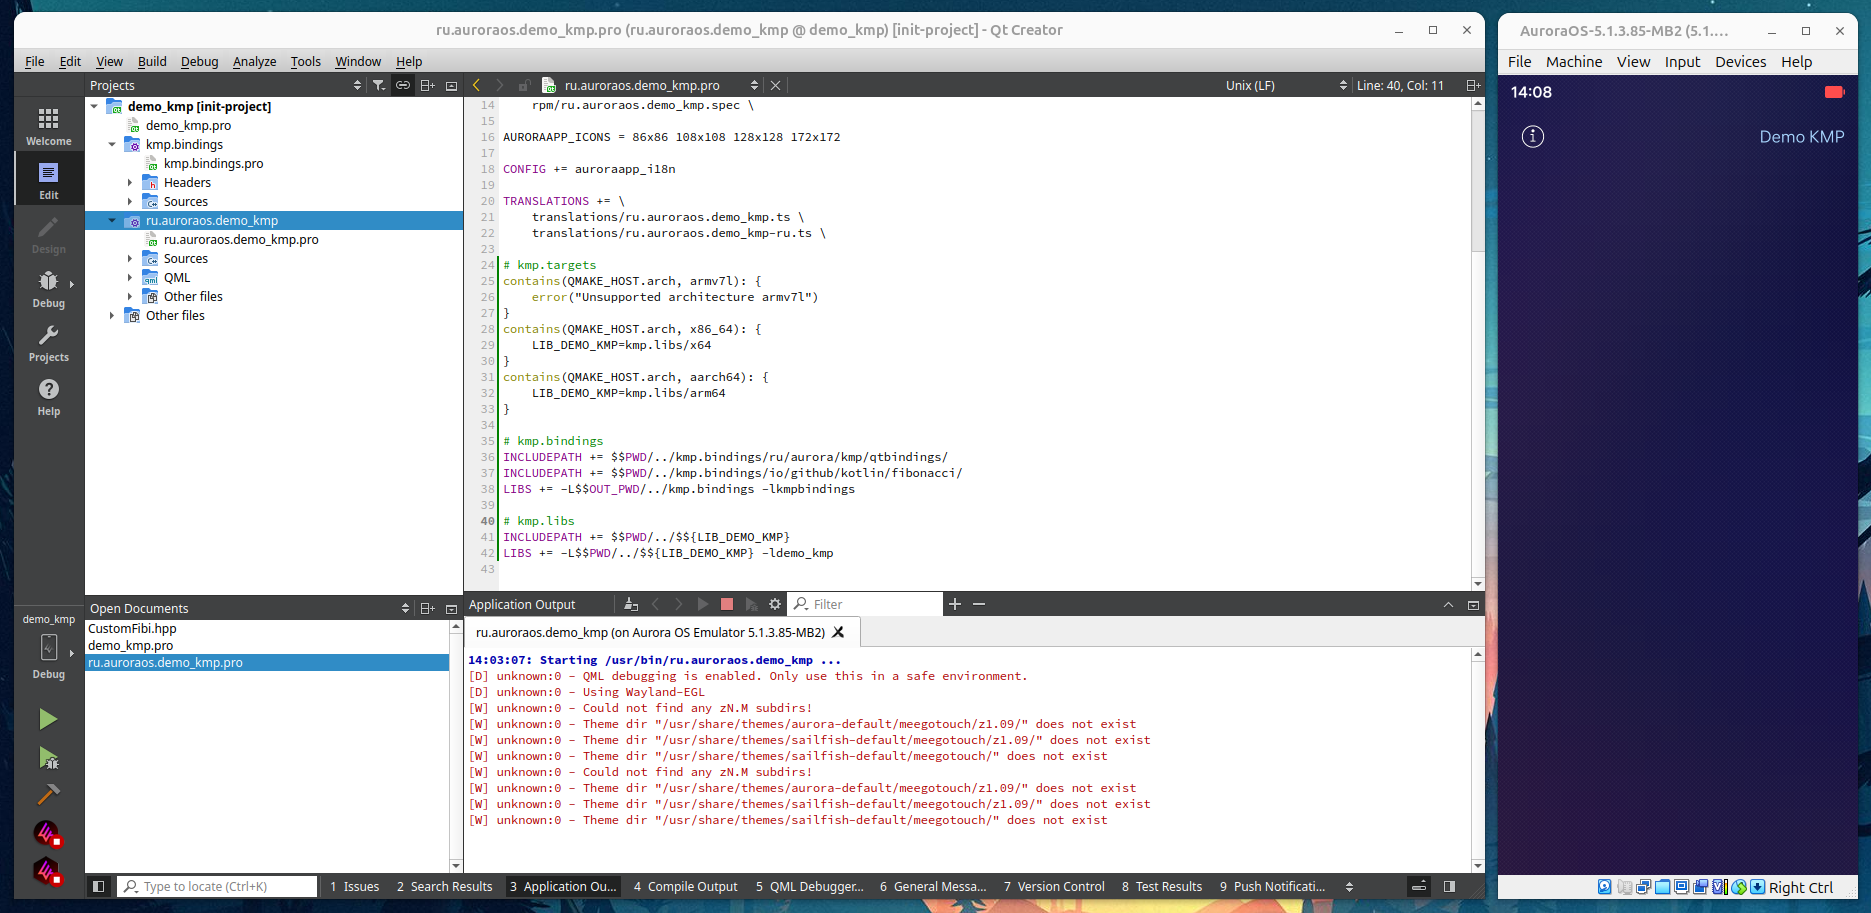The height and width of the screenshot is (913, 1871).
Task: Open the Analyze menu
Action: (254, 61)
